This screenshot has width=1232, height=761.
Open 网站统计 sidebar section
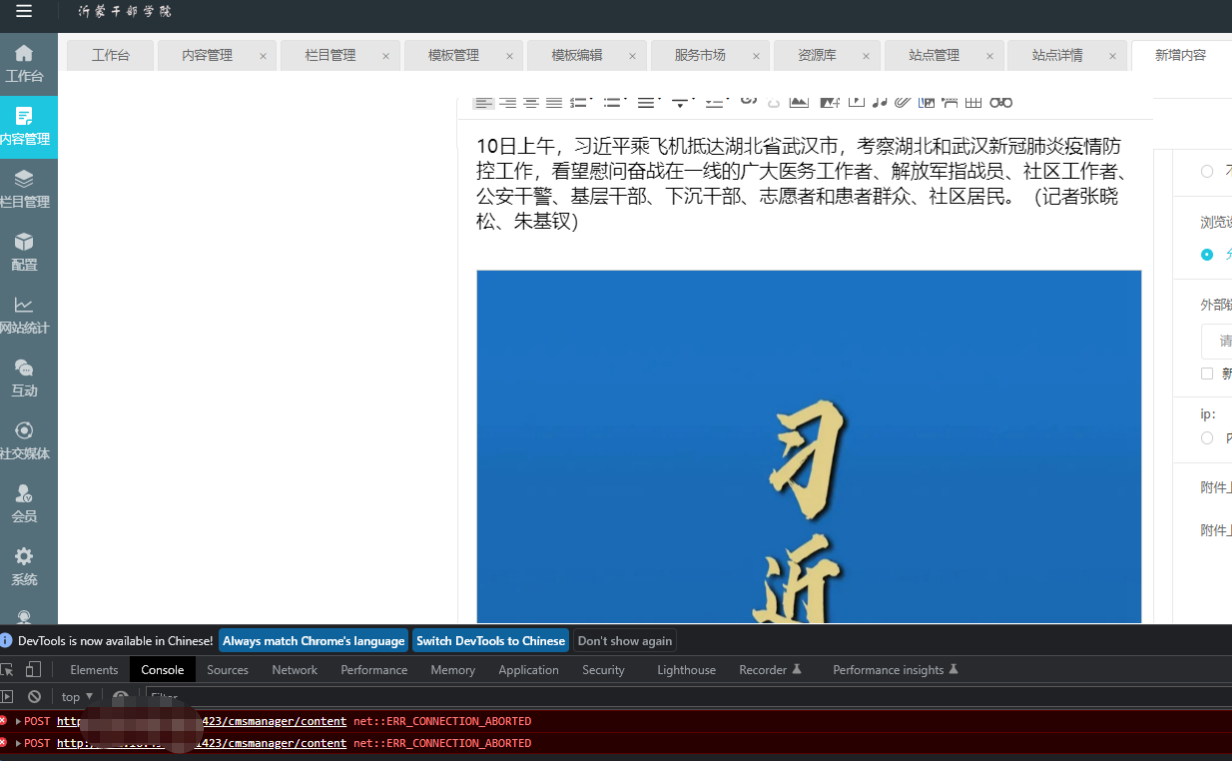[25, 315]
